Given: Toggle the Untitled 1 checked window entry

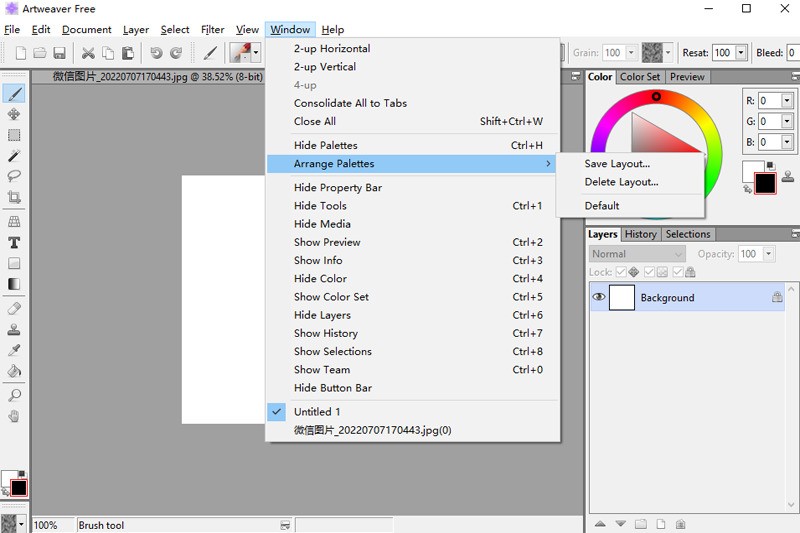Looking at the screenshot, I should [x=317, y=412].
